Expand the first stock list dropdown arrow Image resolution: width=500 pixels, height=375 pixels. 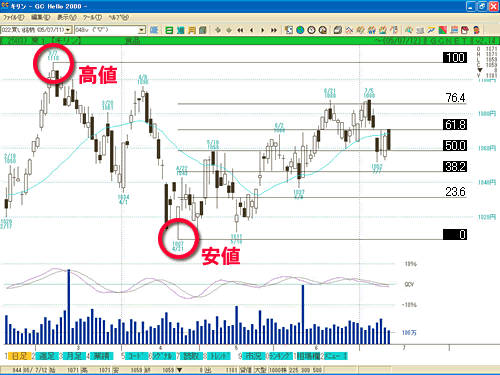click(x=68, y=30)
